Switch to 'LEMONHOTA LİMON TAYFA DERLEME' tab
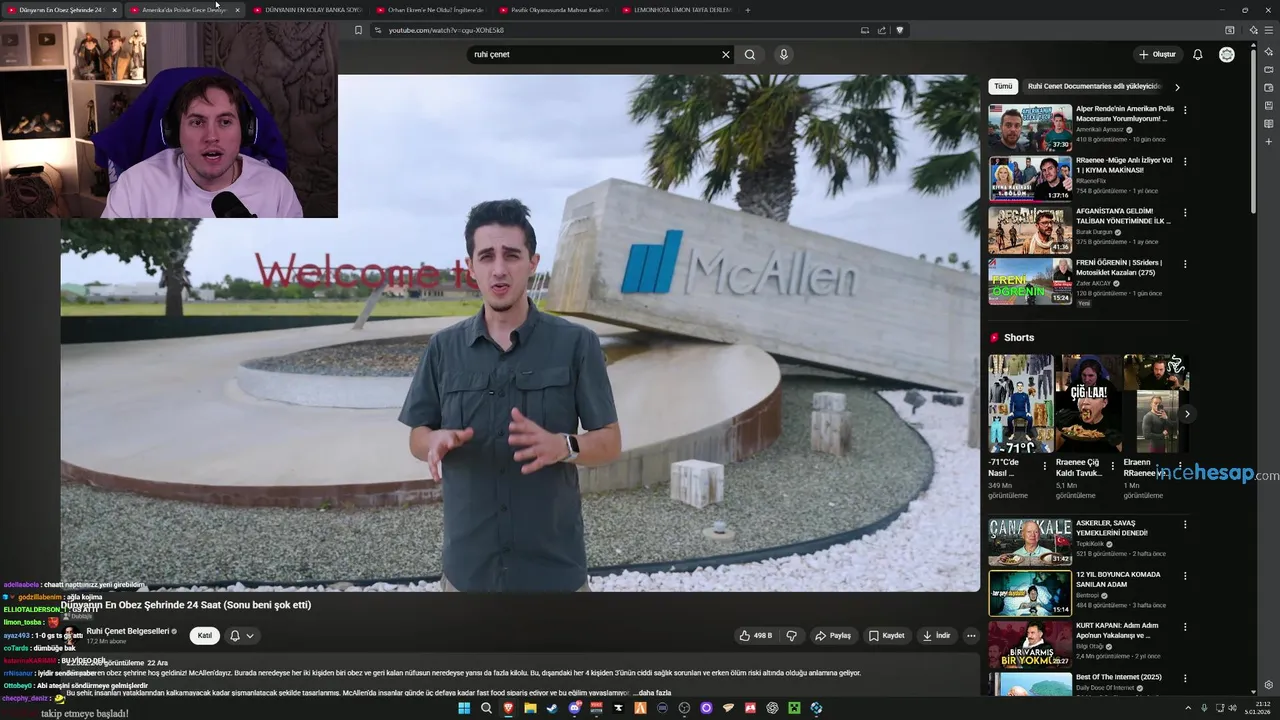The height and width of the screenshot is (720, 1280). coord(677,10)
